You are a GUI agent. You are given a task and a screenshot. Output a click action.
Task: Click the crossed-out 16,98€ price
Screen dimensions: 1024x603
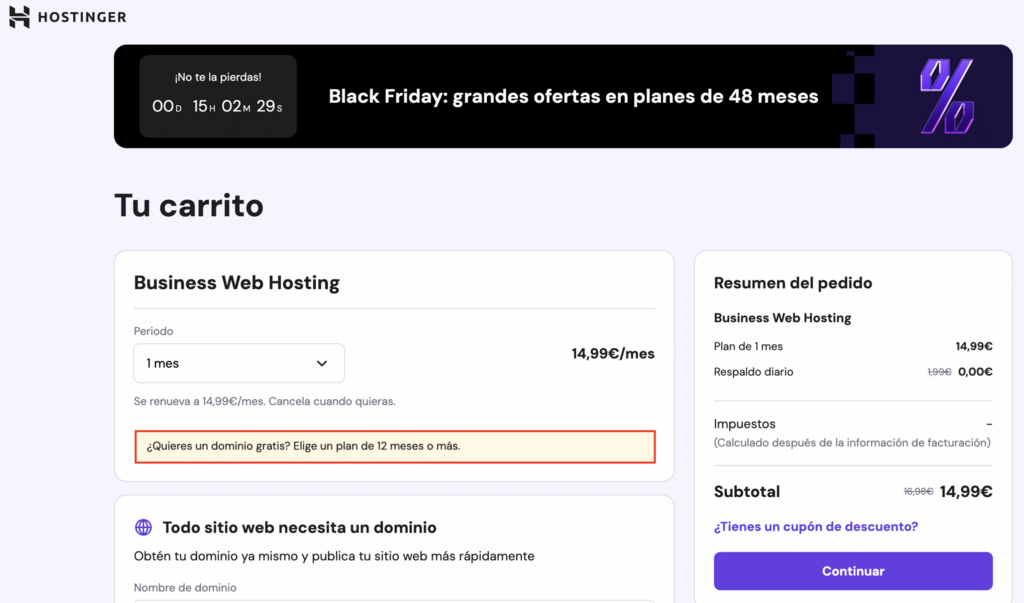(918, 492)
